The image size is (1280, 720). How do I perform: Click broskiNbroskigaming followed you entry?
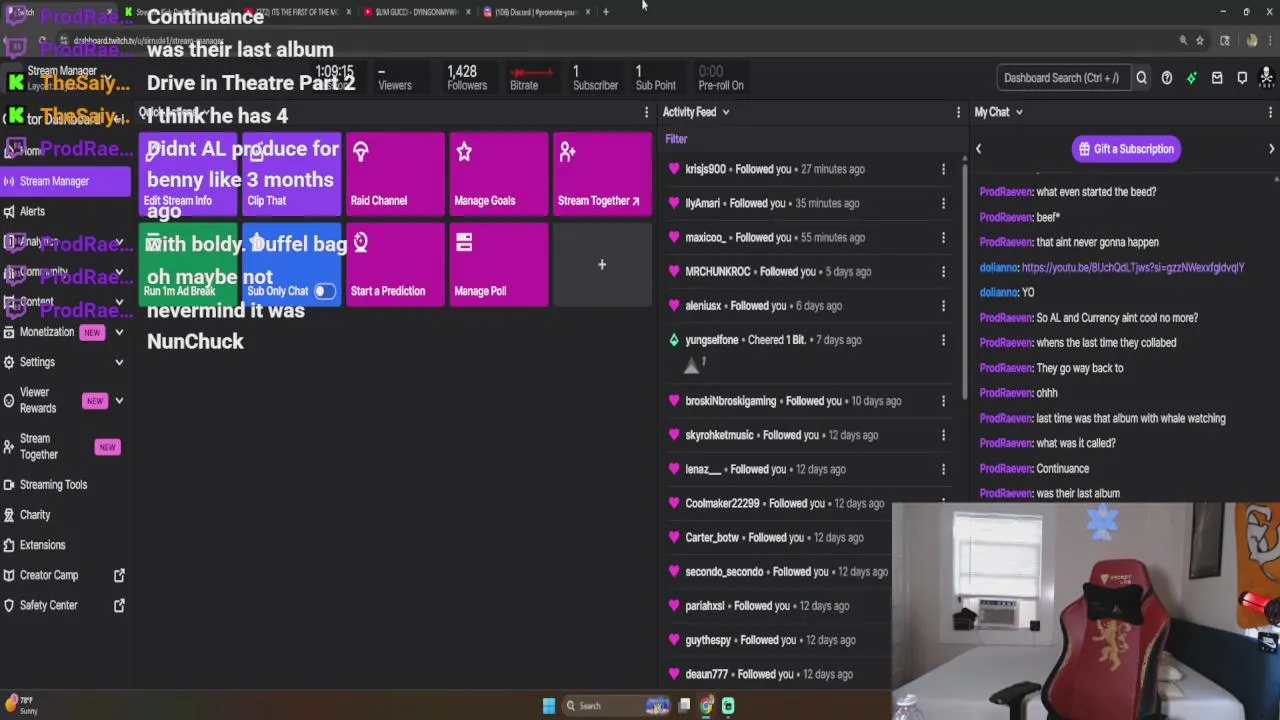806,401
